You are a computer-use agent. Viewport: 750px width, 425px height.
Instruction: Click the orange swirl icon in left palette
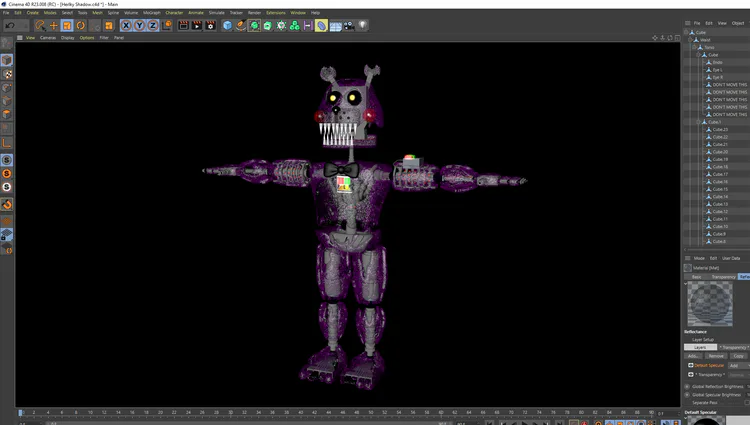(7, 205)
